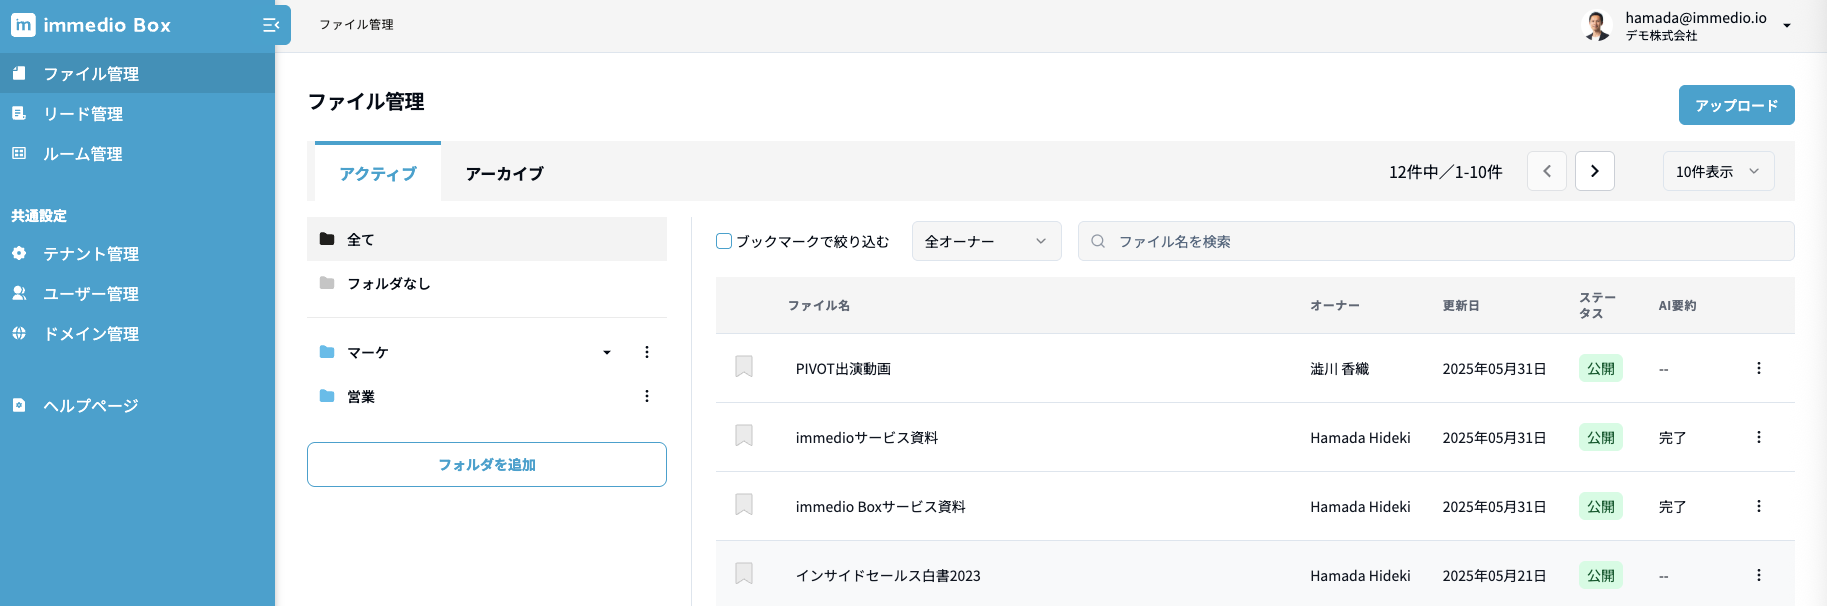This screenshot has height=606, width=1827.
Task: Collapse the sidebar with the hamburger icon
Action: click(x=270, y=25)
